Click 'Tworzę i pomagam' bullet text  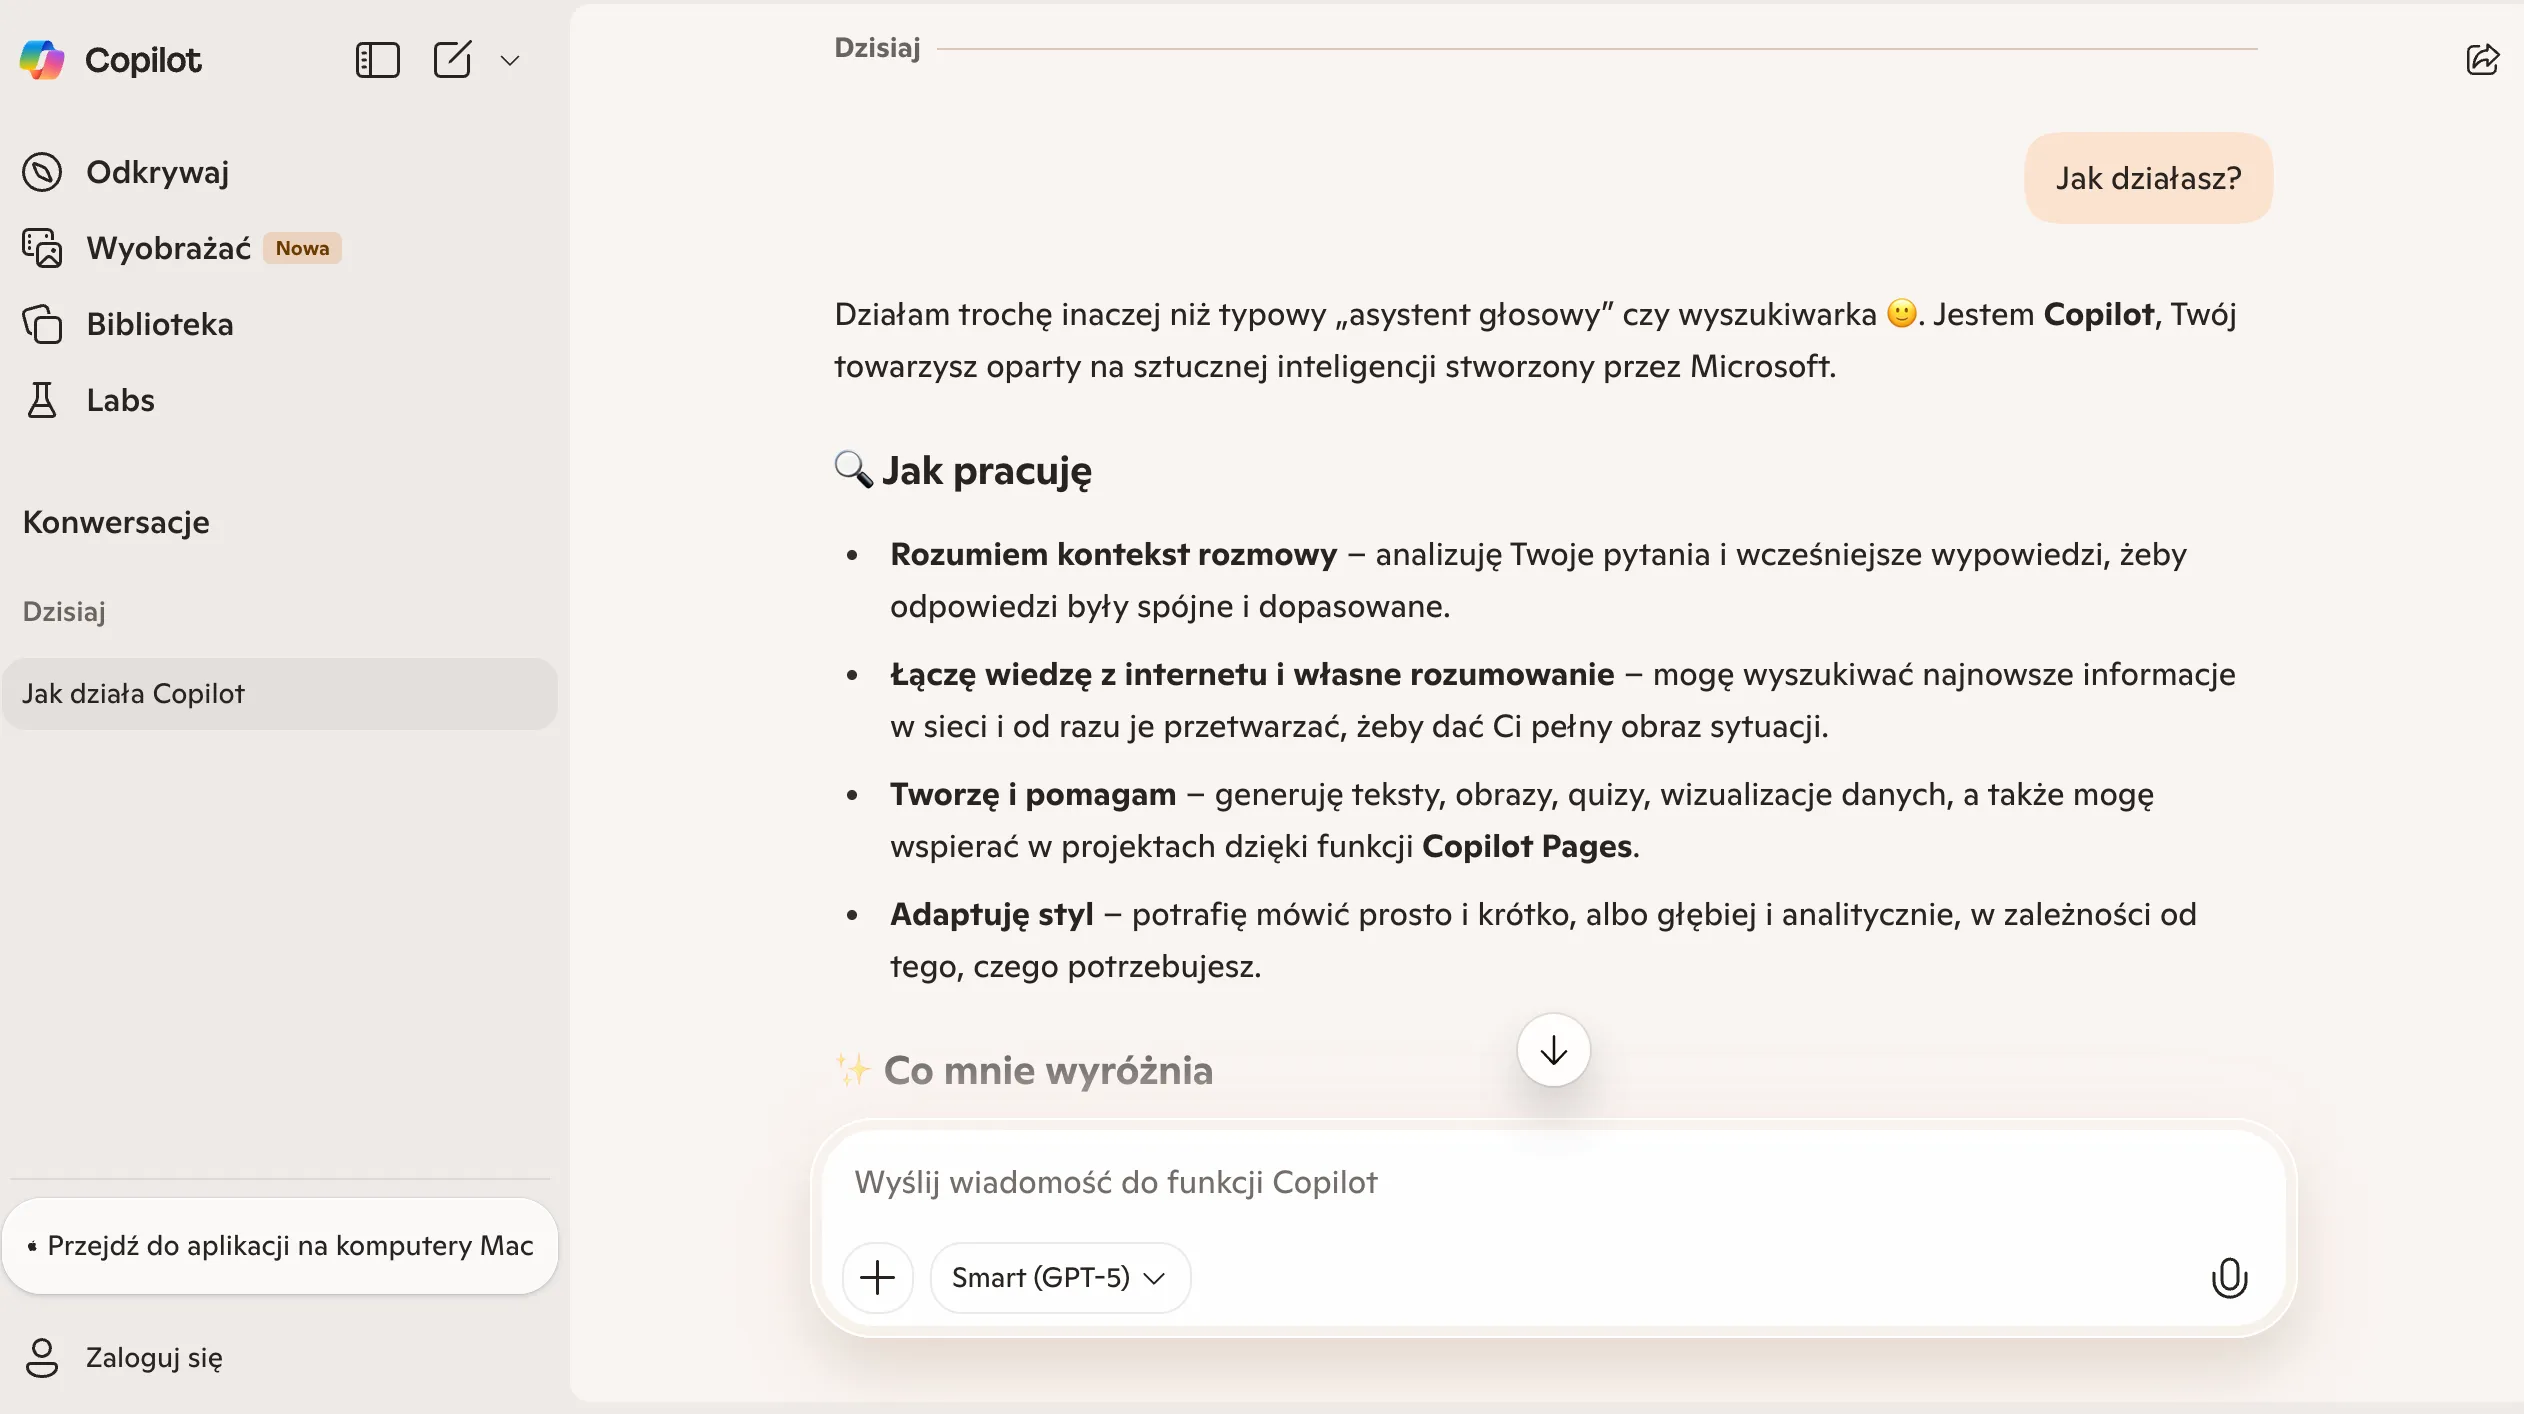pos(1033,795)
